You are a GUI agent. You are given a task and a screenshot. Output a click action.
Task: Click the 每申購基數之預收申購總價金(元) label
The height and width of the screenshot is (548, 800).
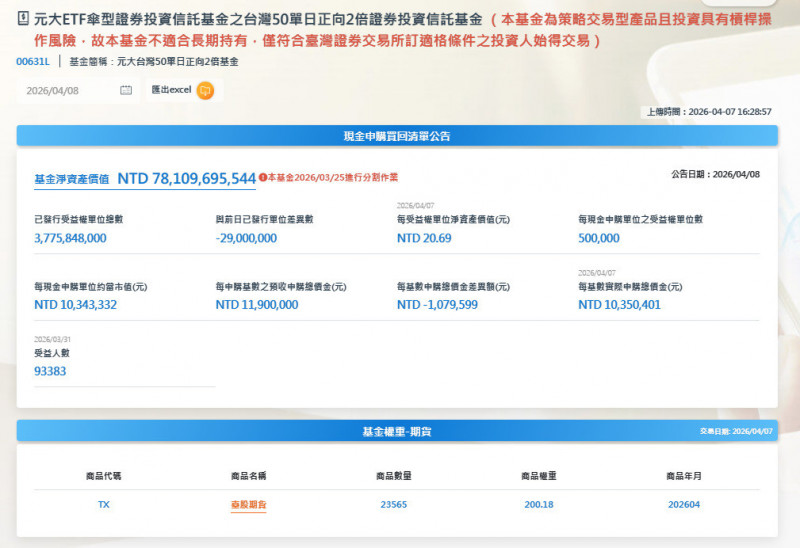[281, 287]
